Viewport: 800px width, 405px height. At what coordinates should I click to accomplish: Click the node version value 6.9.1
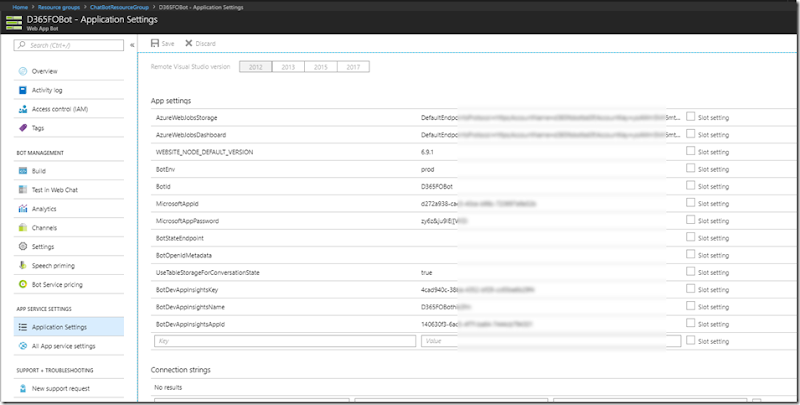coord(427,152)
